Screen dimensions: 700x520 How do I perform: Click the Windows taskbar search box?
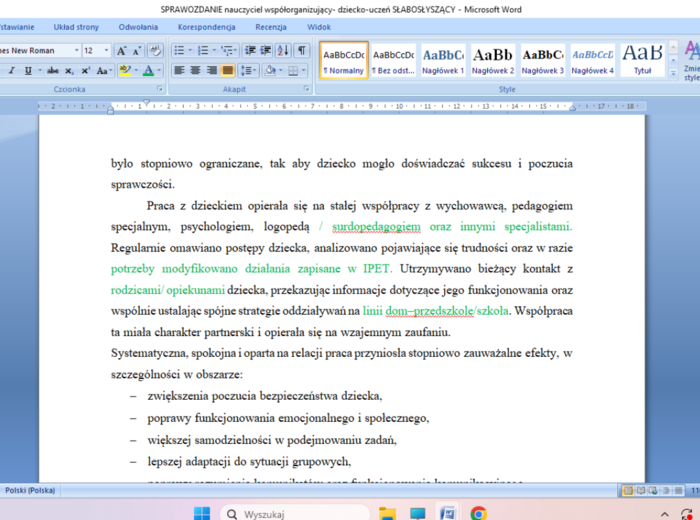point(290,513)
